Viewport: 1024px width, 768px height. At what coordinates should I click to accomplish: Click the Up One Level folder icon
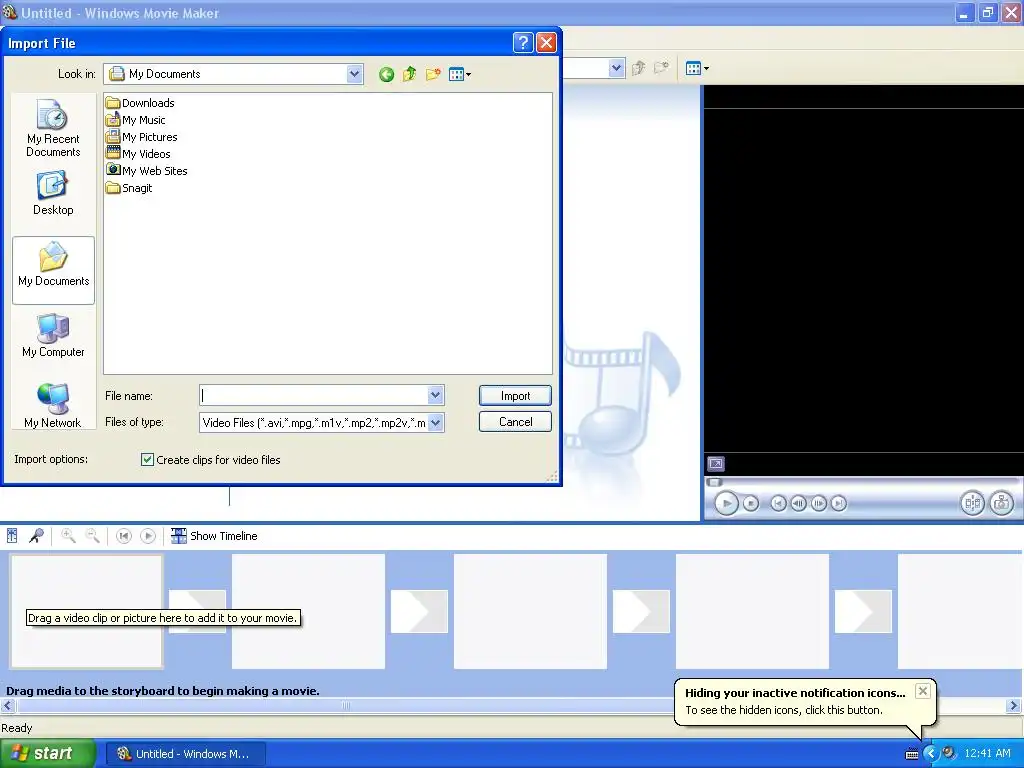pyautogui.click(x=409, y=74)
